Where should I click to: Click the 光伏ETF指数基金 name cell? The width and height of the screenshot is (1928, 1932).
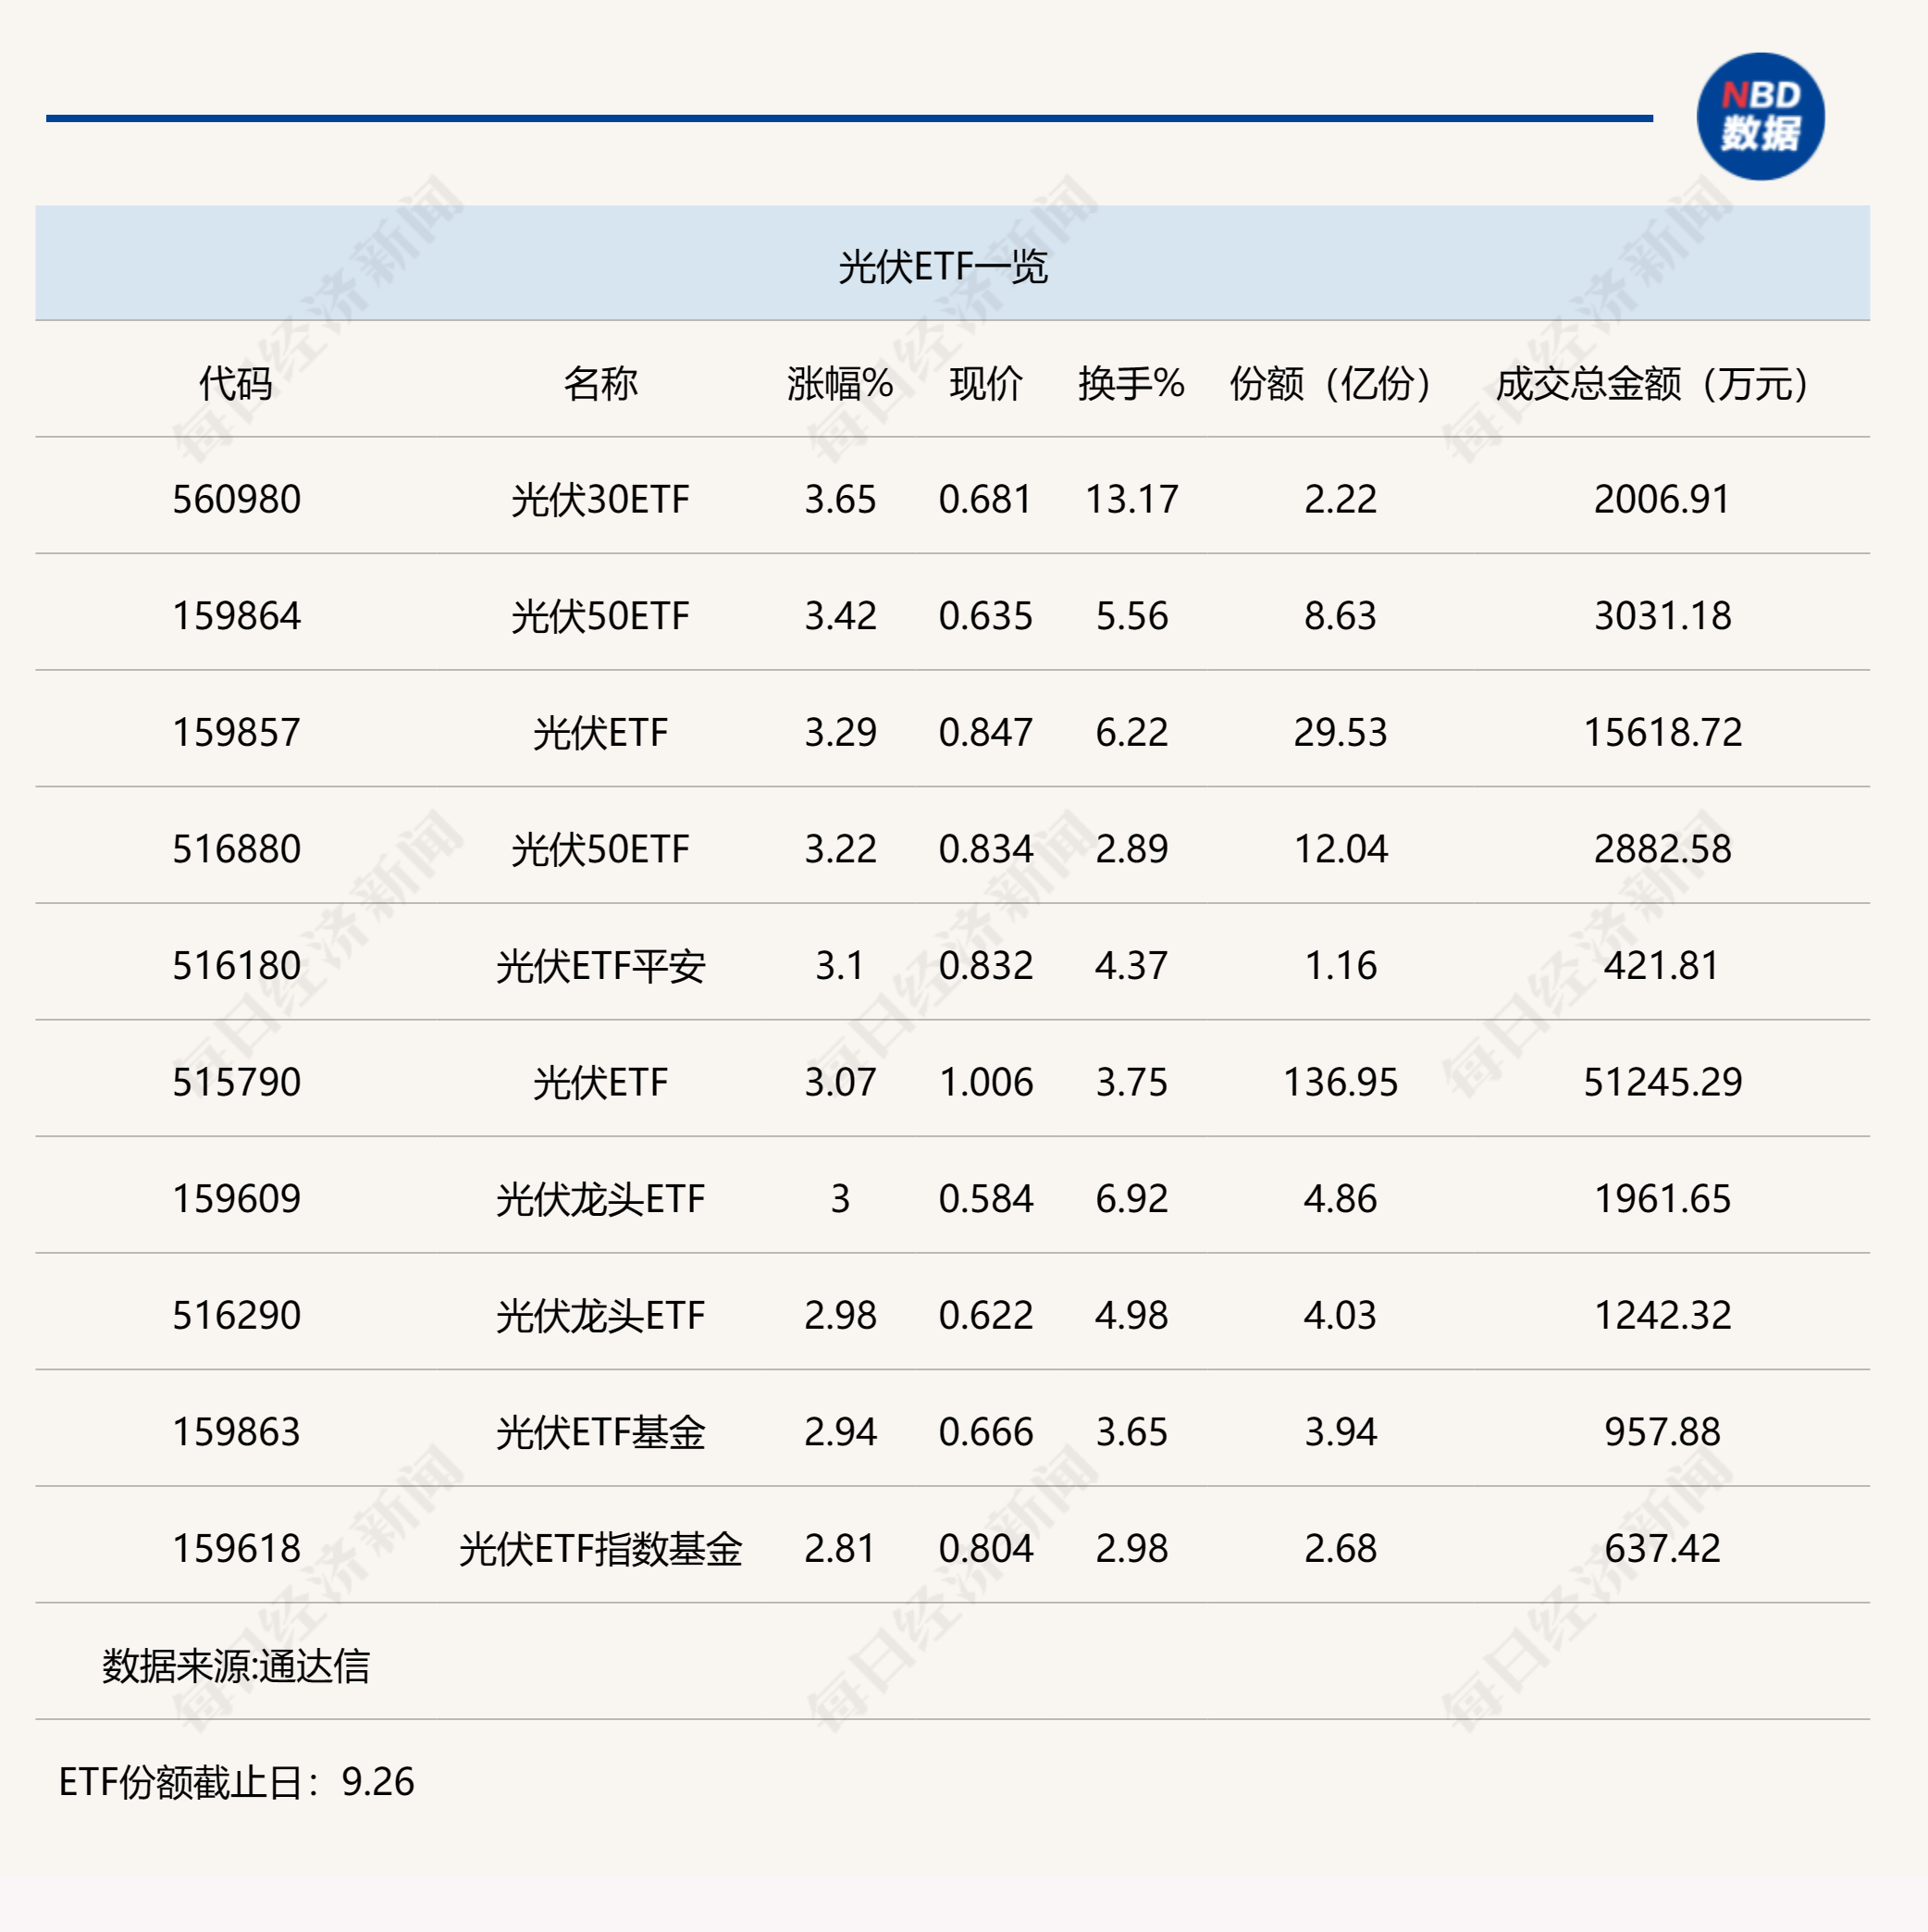coord(600,1549)
